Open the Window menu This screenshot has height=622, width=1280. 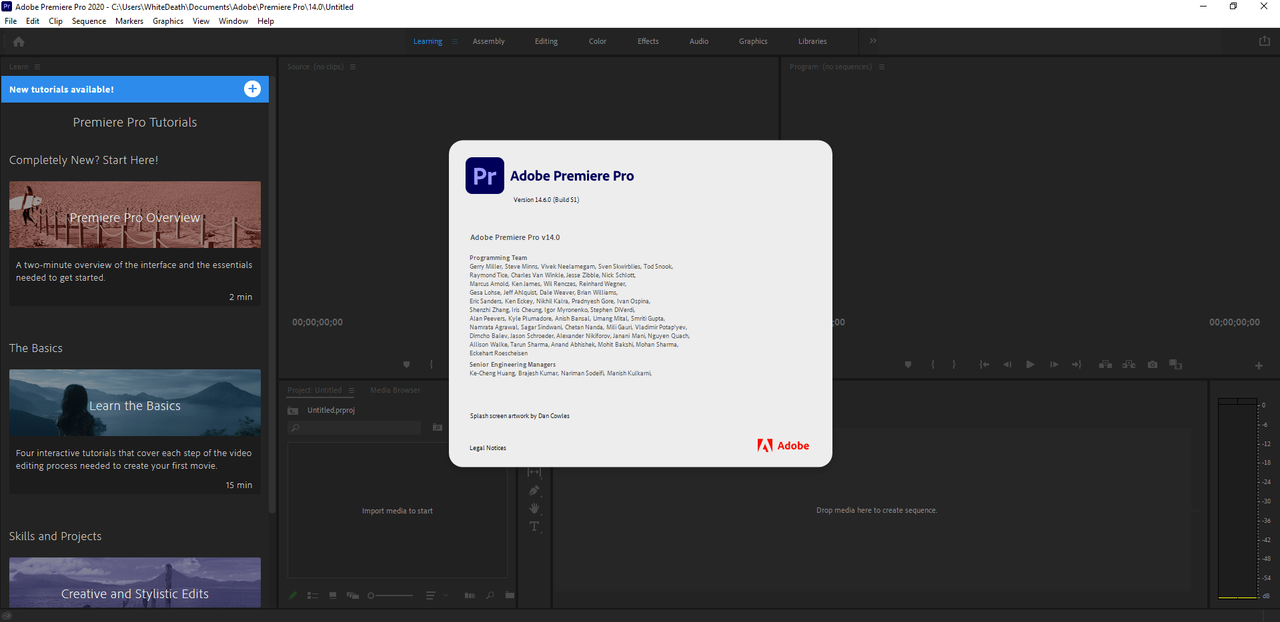(x=233, y=21)
